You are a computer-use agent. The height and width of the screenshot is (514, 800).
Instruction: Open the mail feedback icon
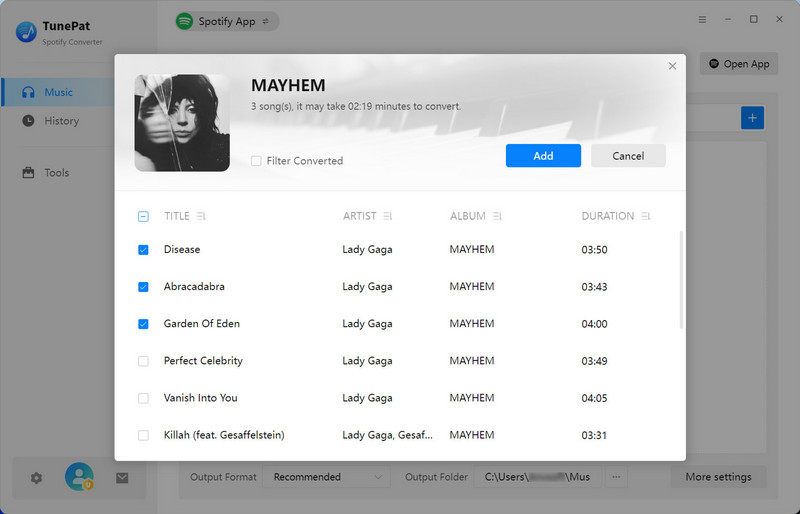(122, 478)
